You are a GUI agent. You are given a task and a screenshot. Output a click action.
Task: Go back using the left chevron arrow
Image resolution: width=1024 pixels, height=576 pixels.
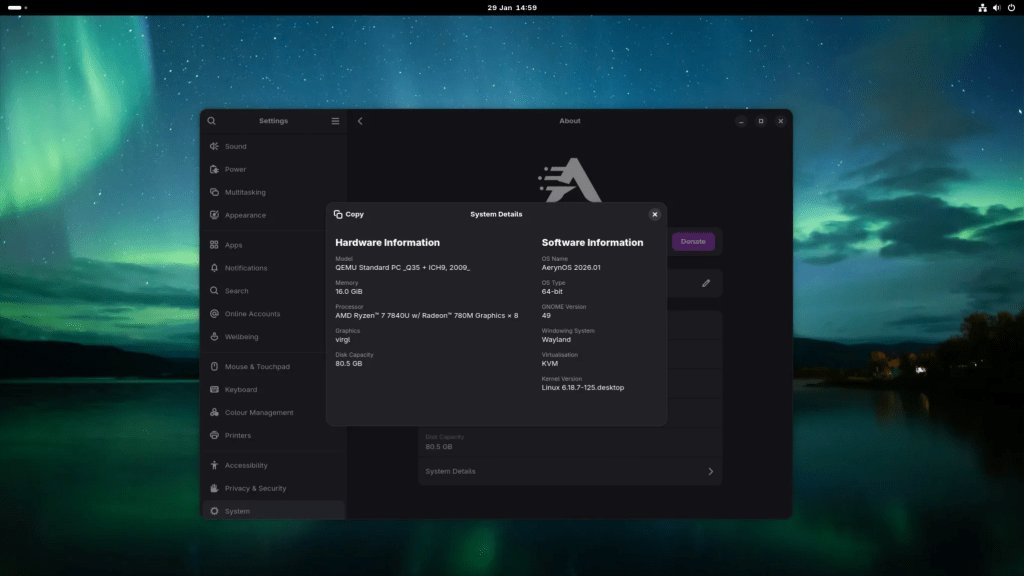(x=360, y=120)
